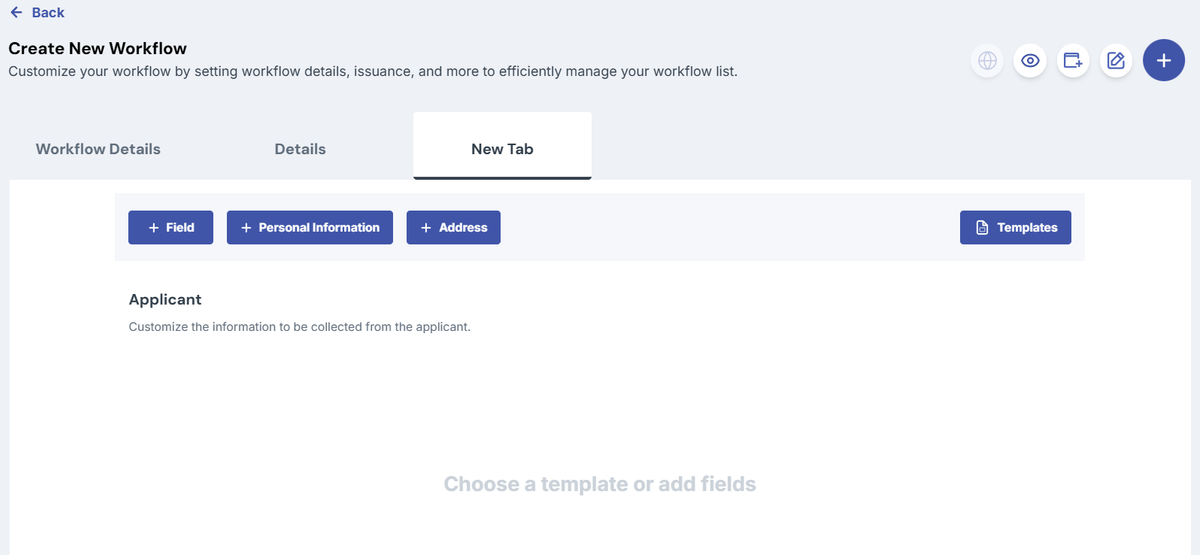Open the Templates chooser
This screenshot has height=555, width=1200.
point(1016,227)
